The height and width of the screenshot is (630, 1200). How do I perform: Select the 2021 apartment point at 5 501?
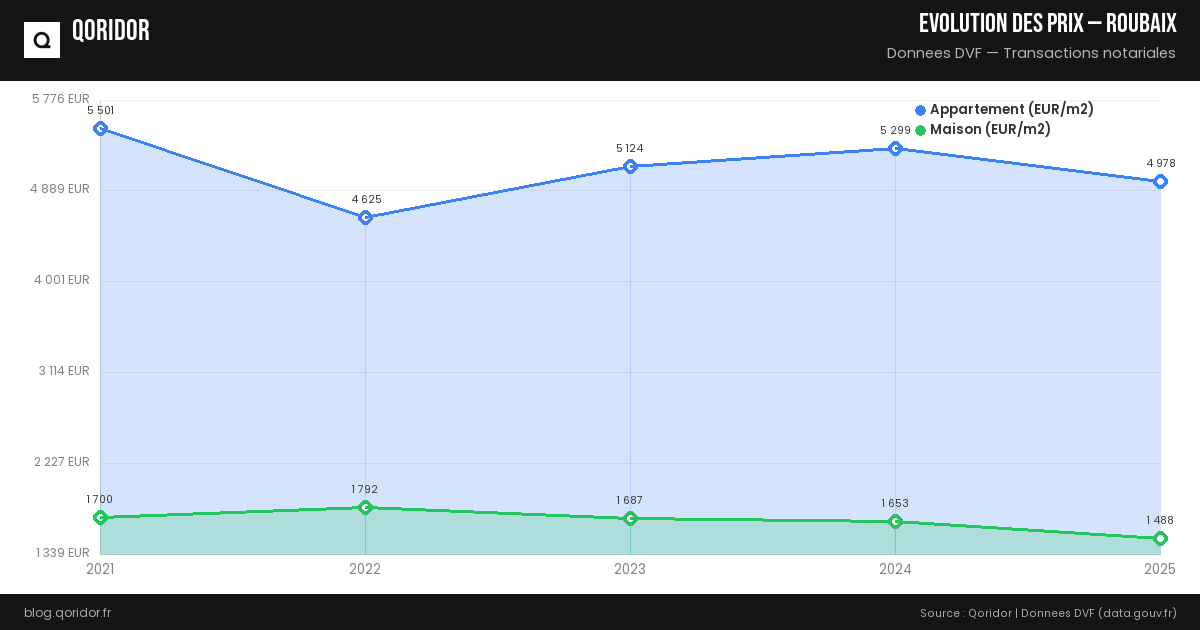click(100, 128)
